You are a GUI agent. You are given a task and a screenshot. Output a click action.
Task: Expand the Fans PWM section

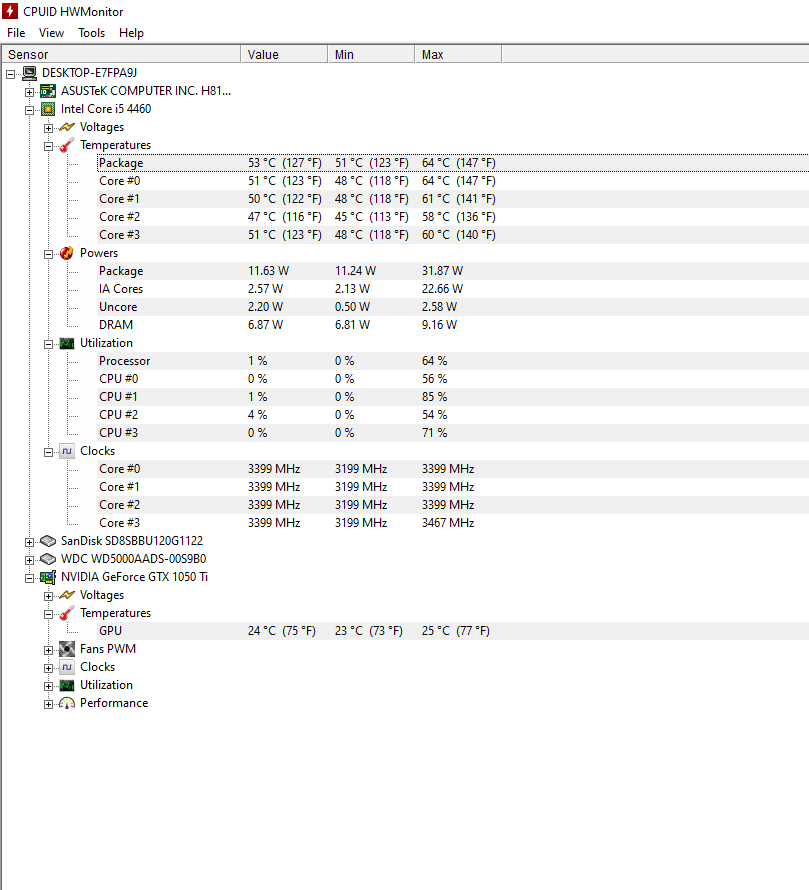tap(48, 650)
